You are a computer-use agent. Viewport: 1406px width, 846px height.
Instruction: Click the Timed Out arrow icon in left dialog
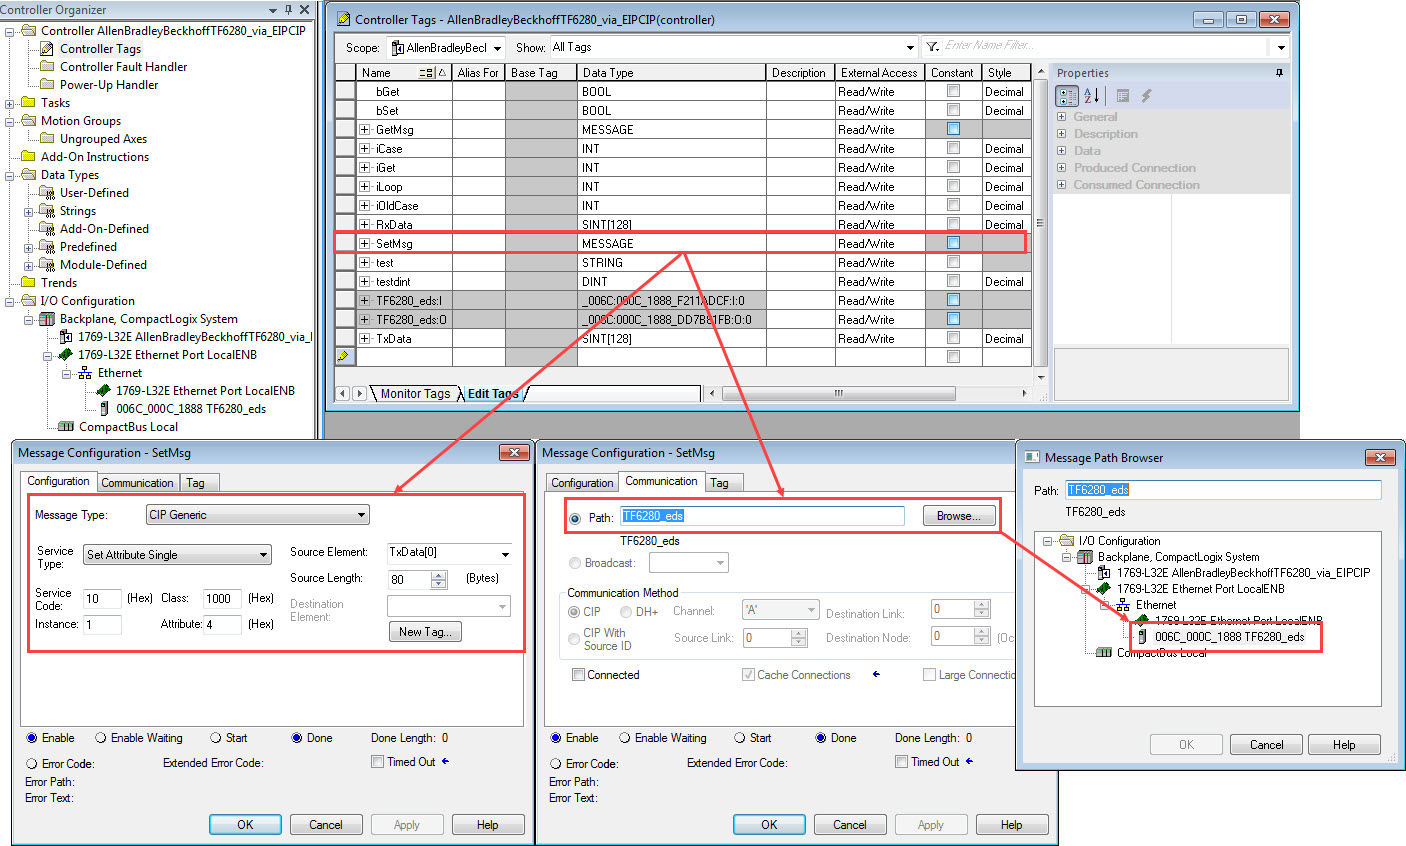click(x=445, y=761)
